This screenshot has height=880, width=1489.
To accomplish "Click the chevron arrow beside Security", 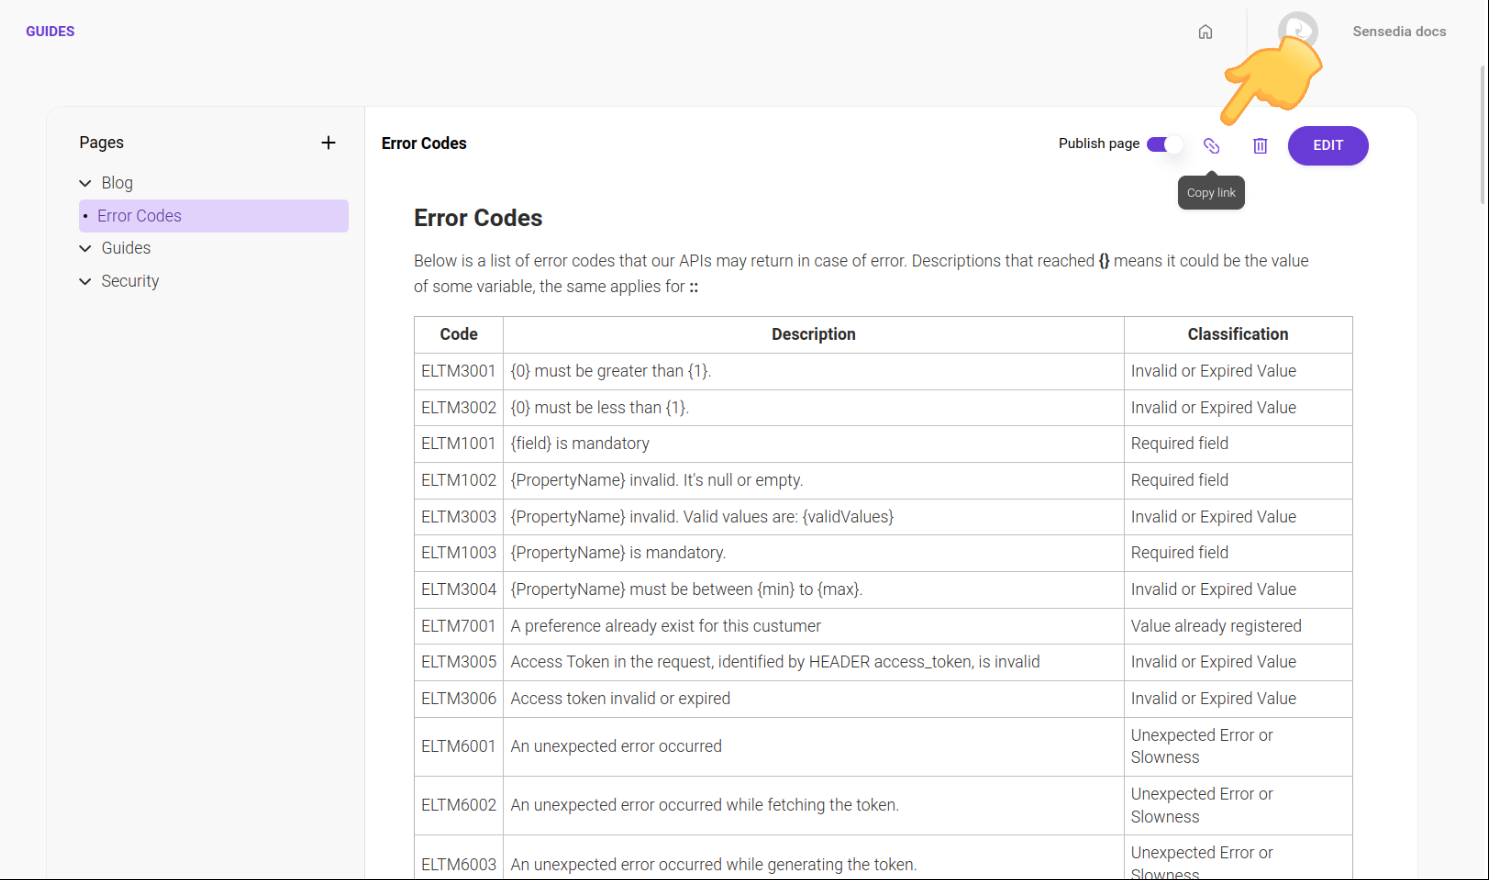I will [x=85, y=281].
